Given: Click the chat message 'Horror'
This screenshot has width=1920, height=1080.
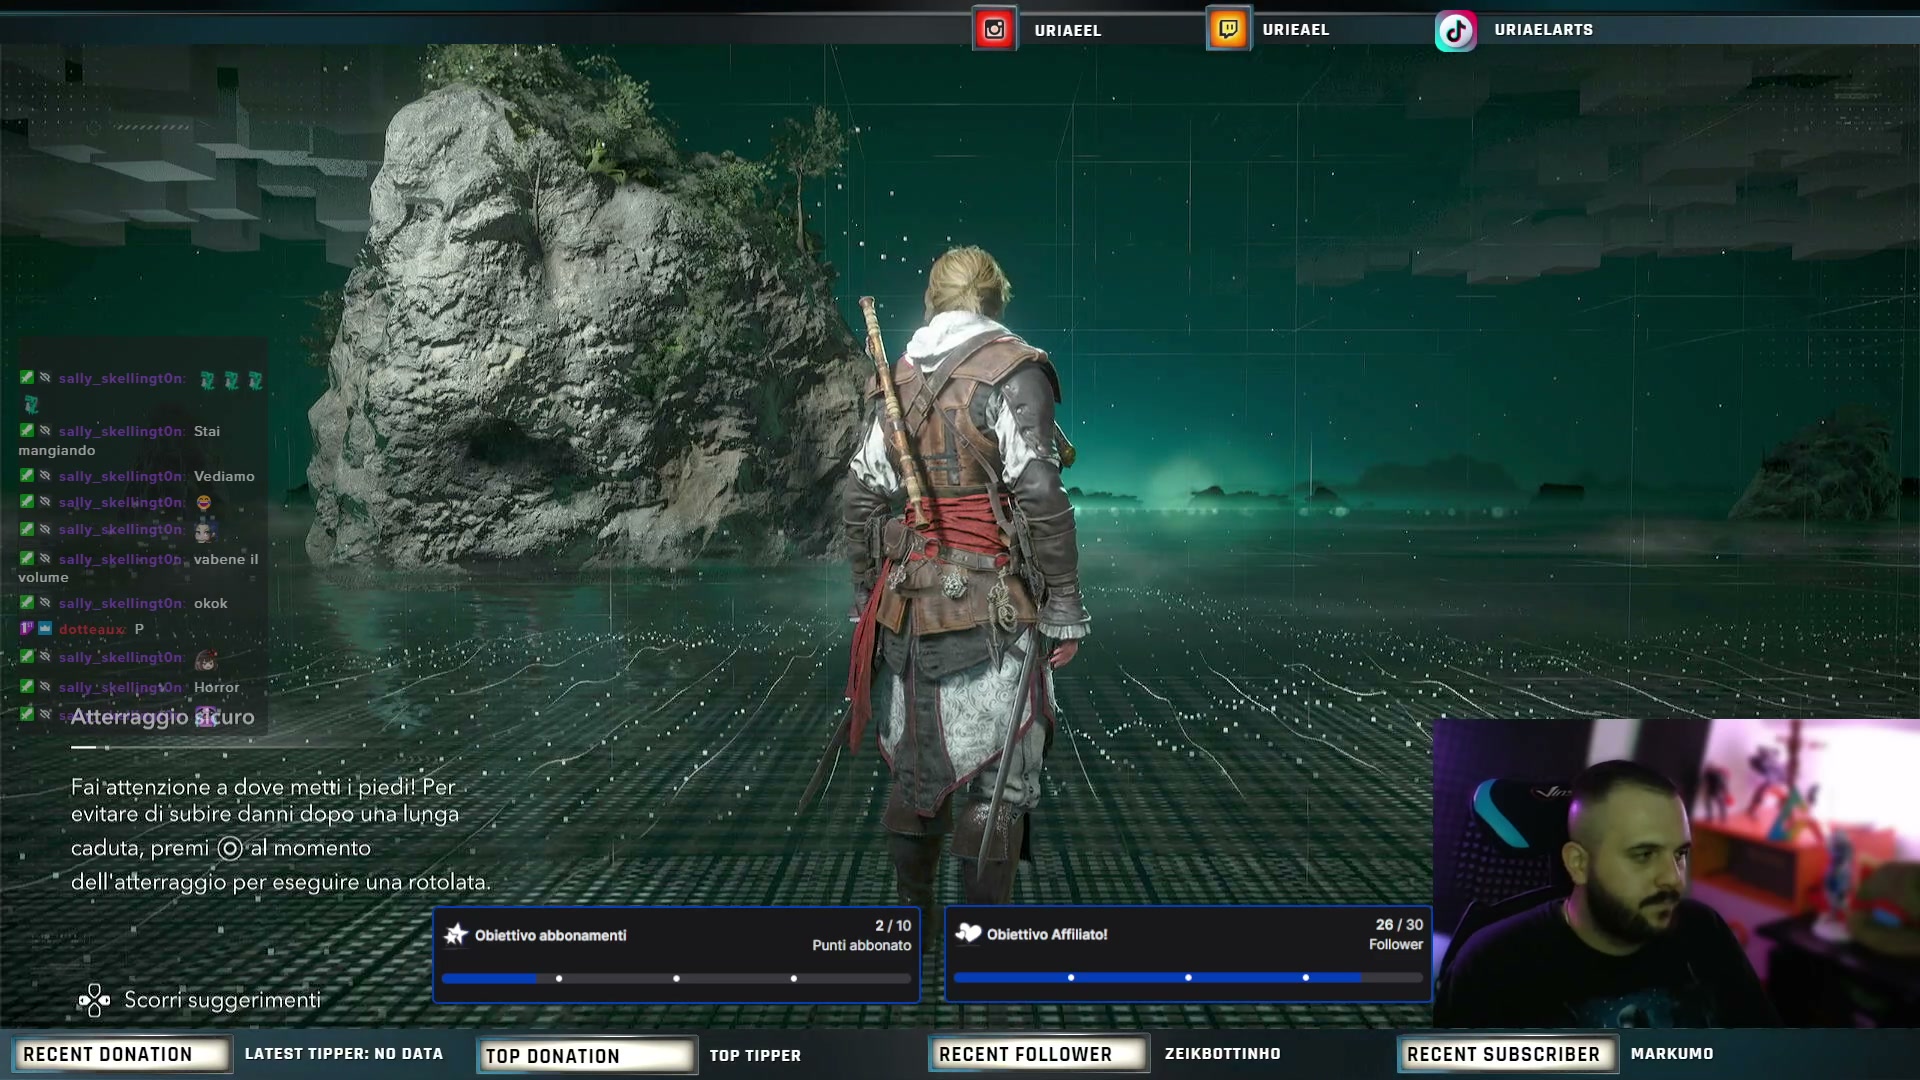Looking at the screenshot, I should 216,687.
